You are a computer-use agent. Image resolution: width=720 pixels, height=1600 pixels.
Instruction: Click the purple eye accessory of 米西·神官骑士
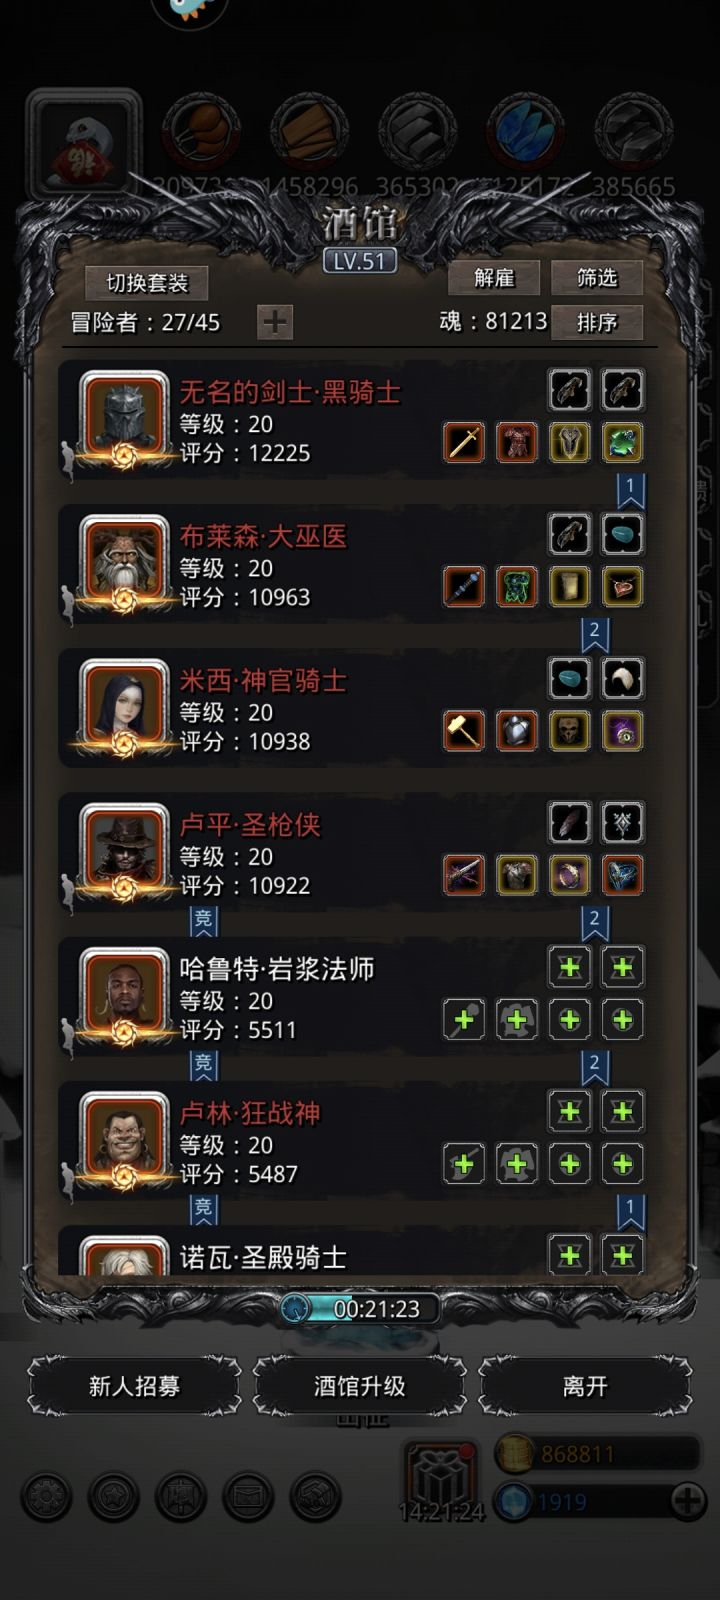(622, 731)
